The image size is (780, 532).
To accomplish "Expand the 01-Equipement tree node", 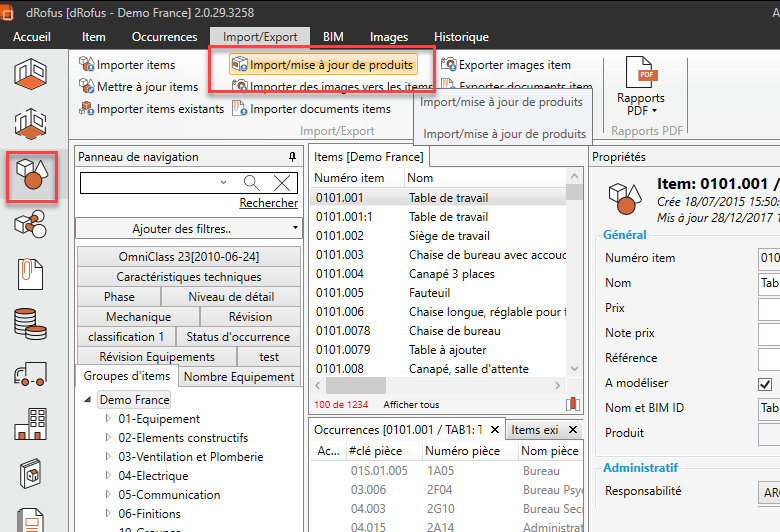I will click(x=108, y=420).
